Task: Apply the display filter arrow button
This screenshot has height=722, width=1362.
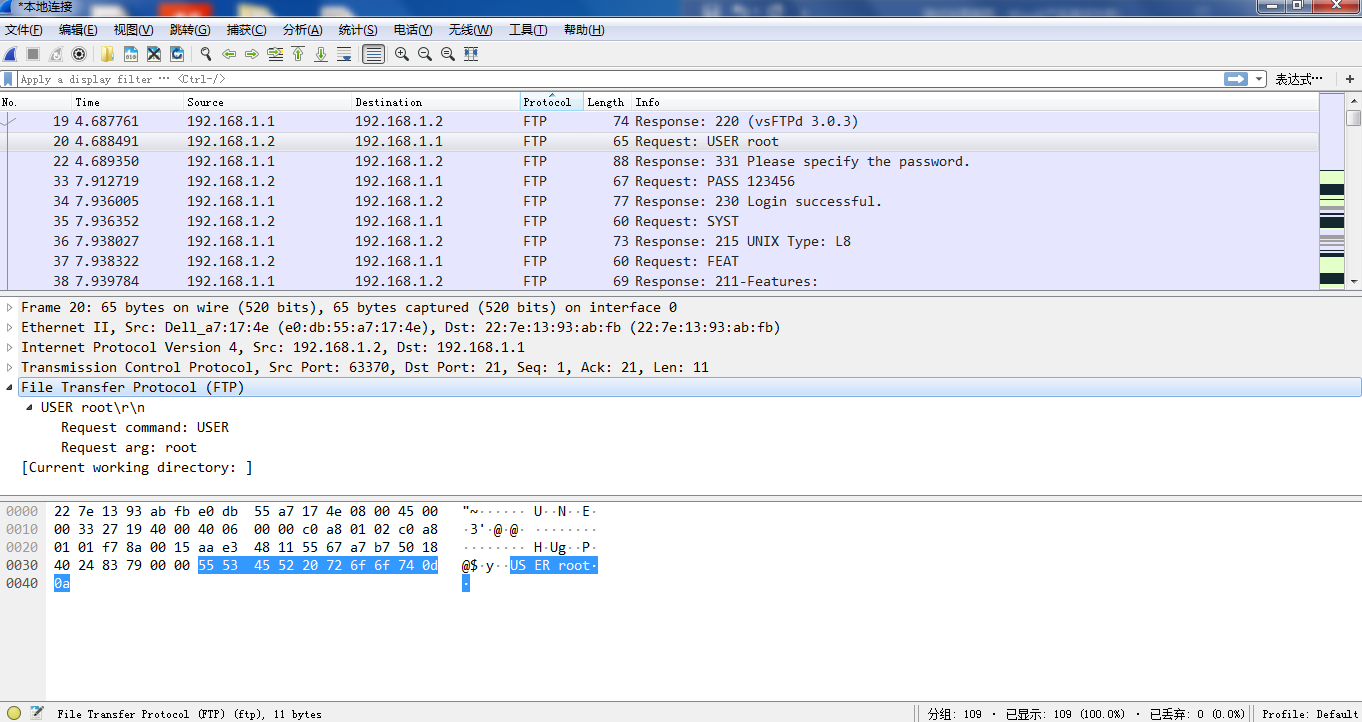Action: [x=1236, y=79]
